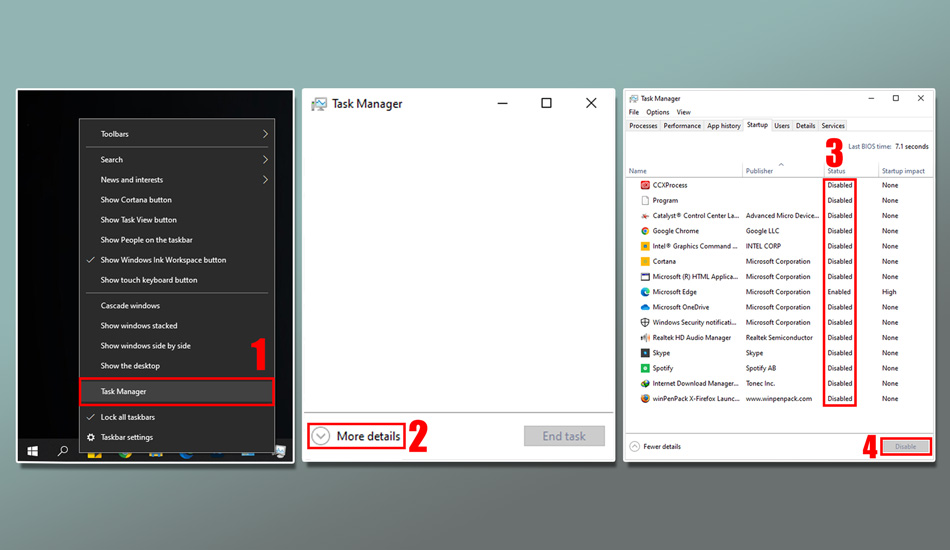Click the Task Manager title icon in small window
This screenshot has height=550, width=950.
319,104
